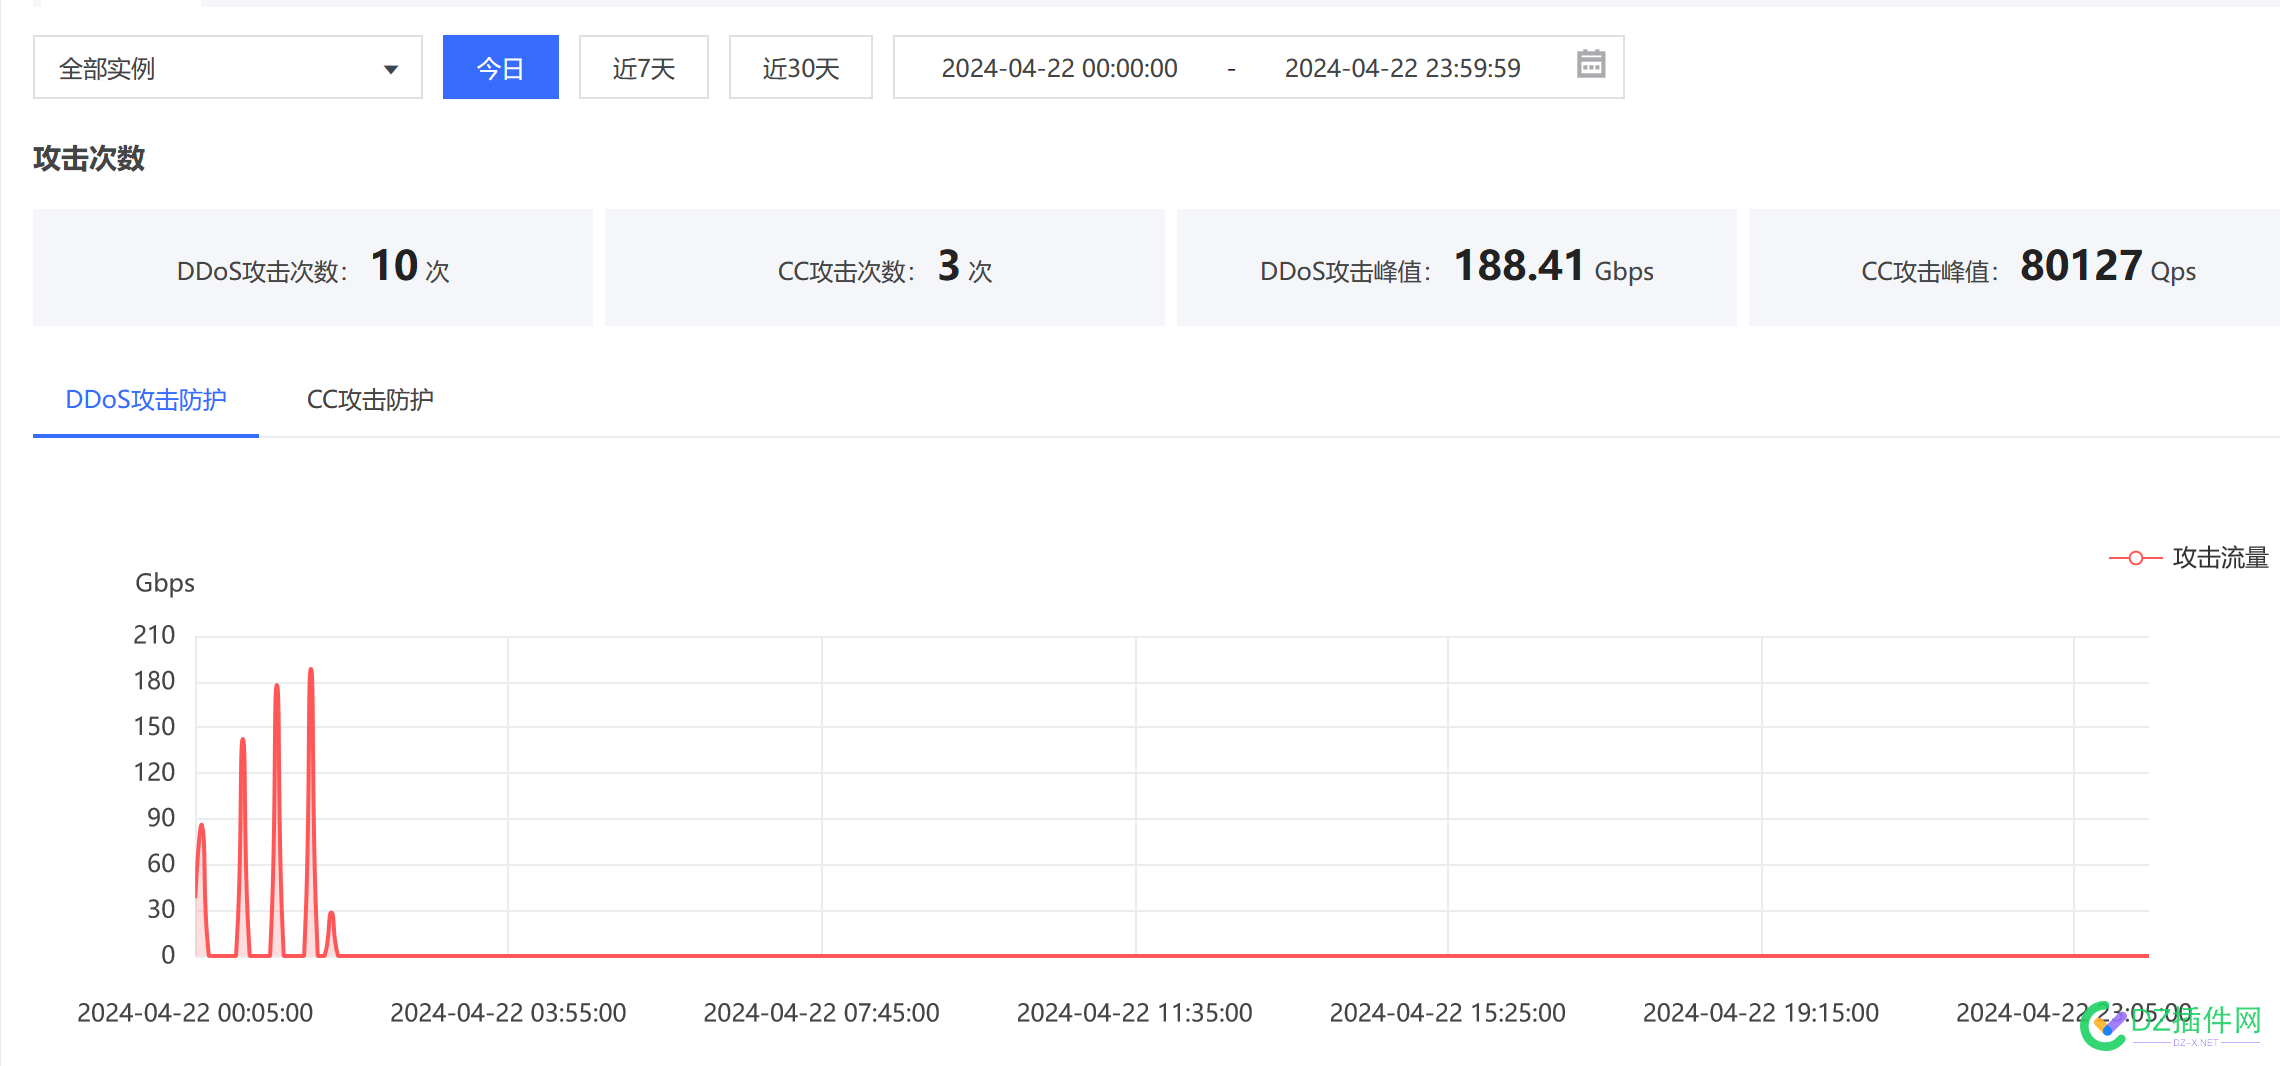The image size is (2280, 1066).
Task: Click the 210 y-axis label
Action: coord(154,635)
